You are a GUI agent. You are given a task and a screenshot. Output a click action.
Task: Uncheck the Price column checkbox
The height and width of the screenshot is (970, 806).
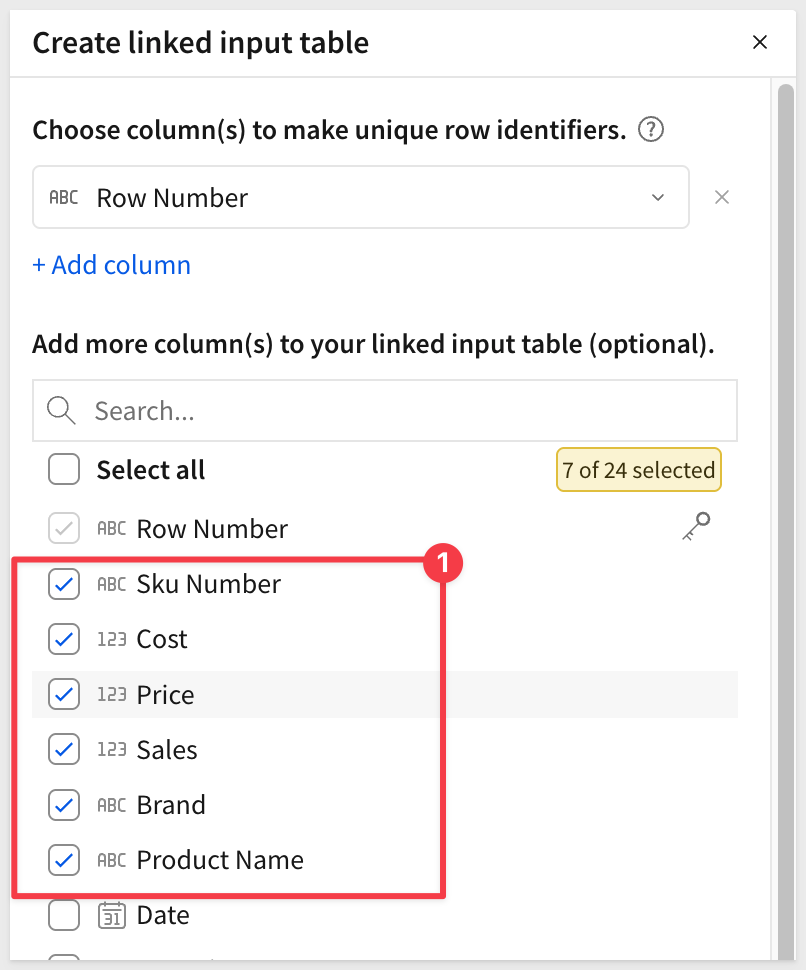point(64,695)
